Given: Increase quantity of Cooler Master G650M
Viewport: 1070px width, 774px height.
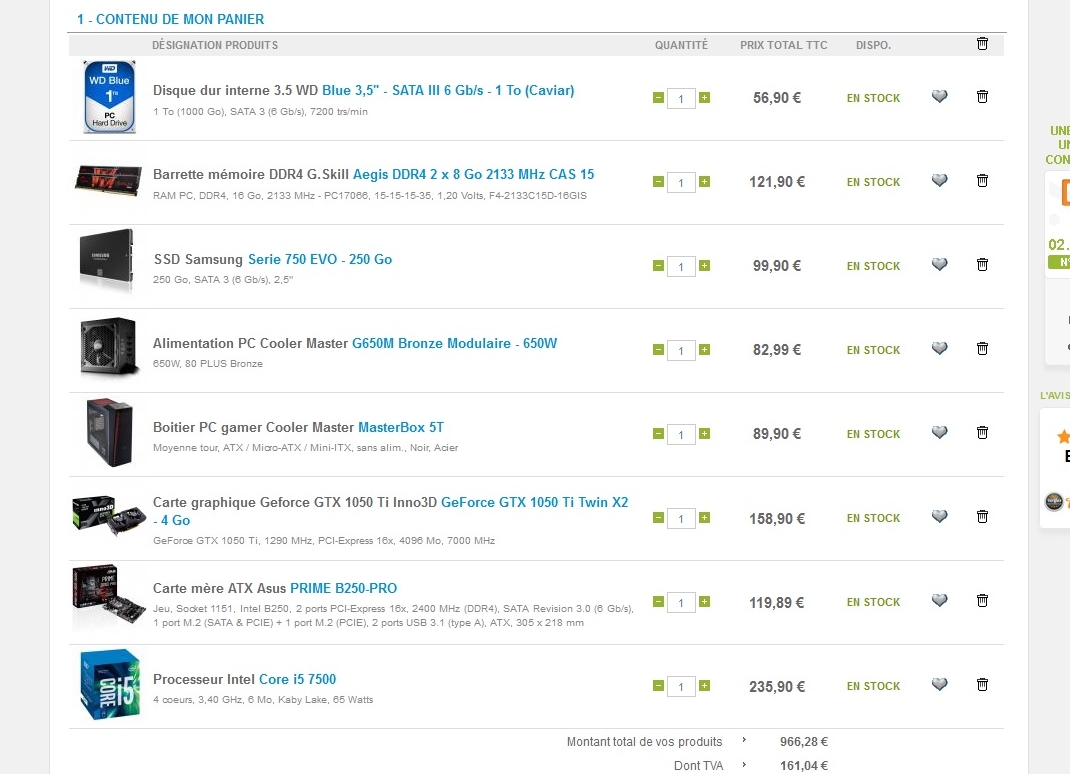Looking at the screenshot, I should [x=704, y=349].
